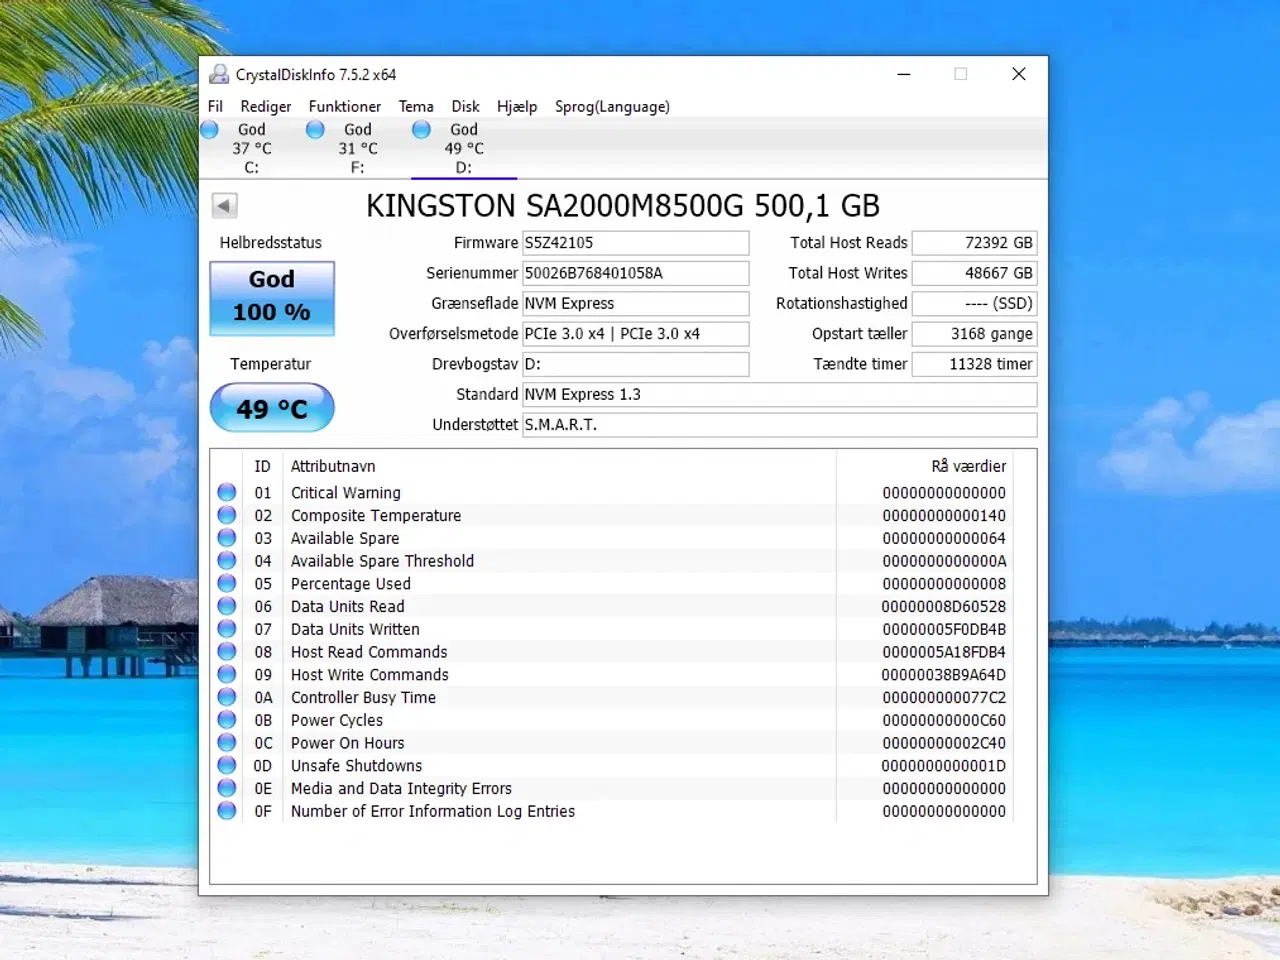Viewport: 1280px width, 960px height.
Task: Select the Critical Warning attribute name
Action: tap(346, 493)
